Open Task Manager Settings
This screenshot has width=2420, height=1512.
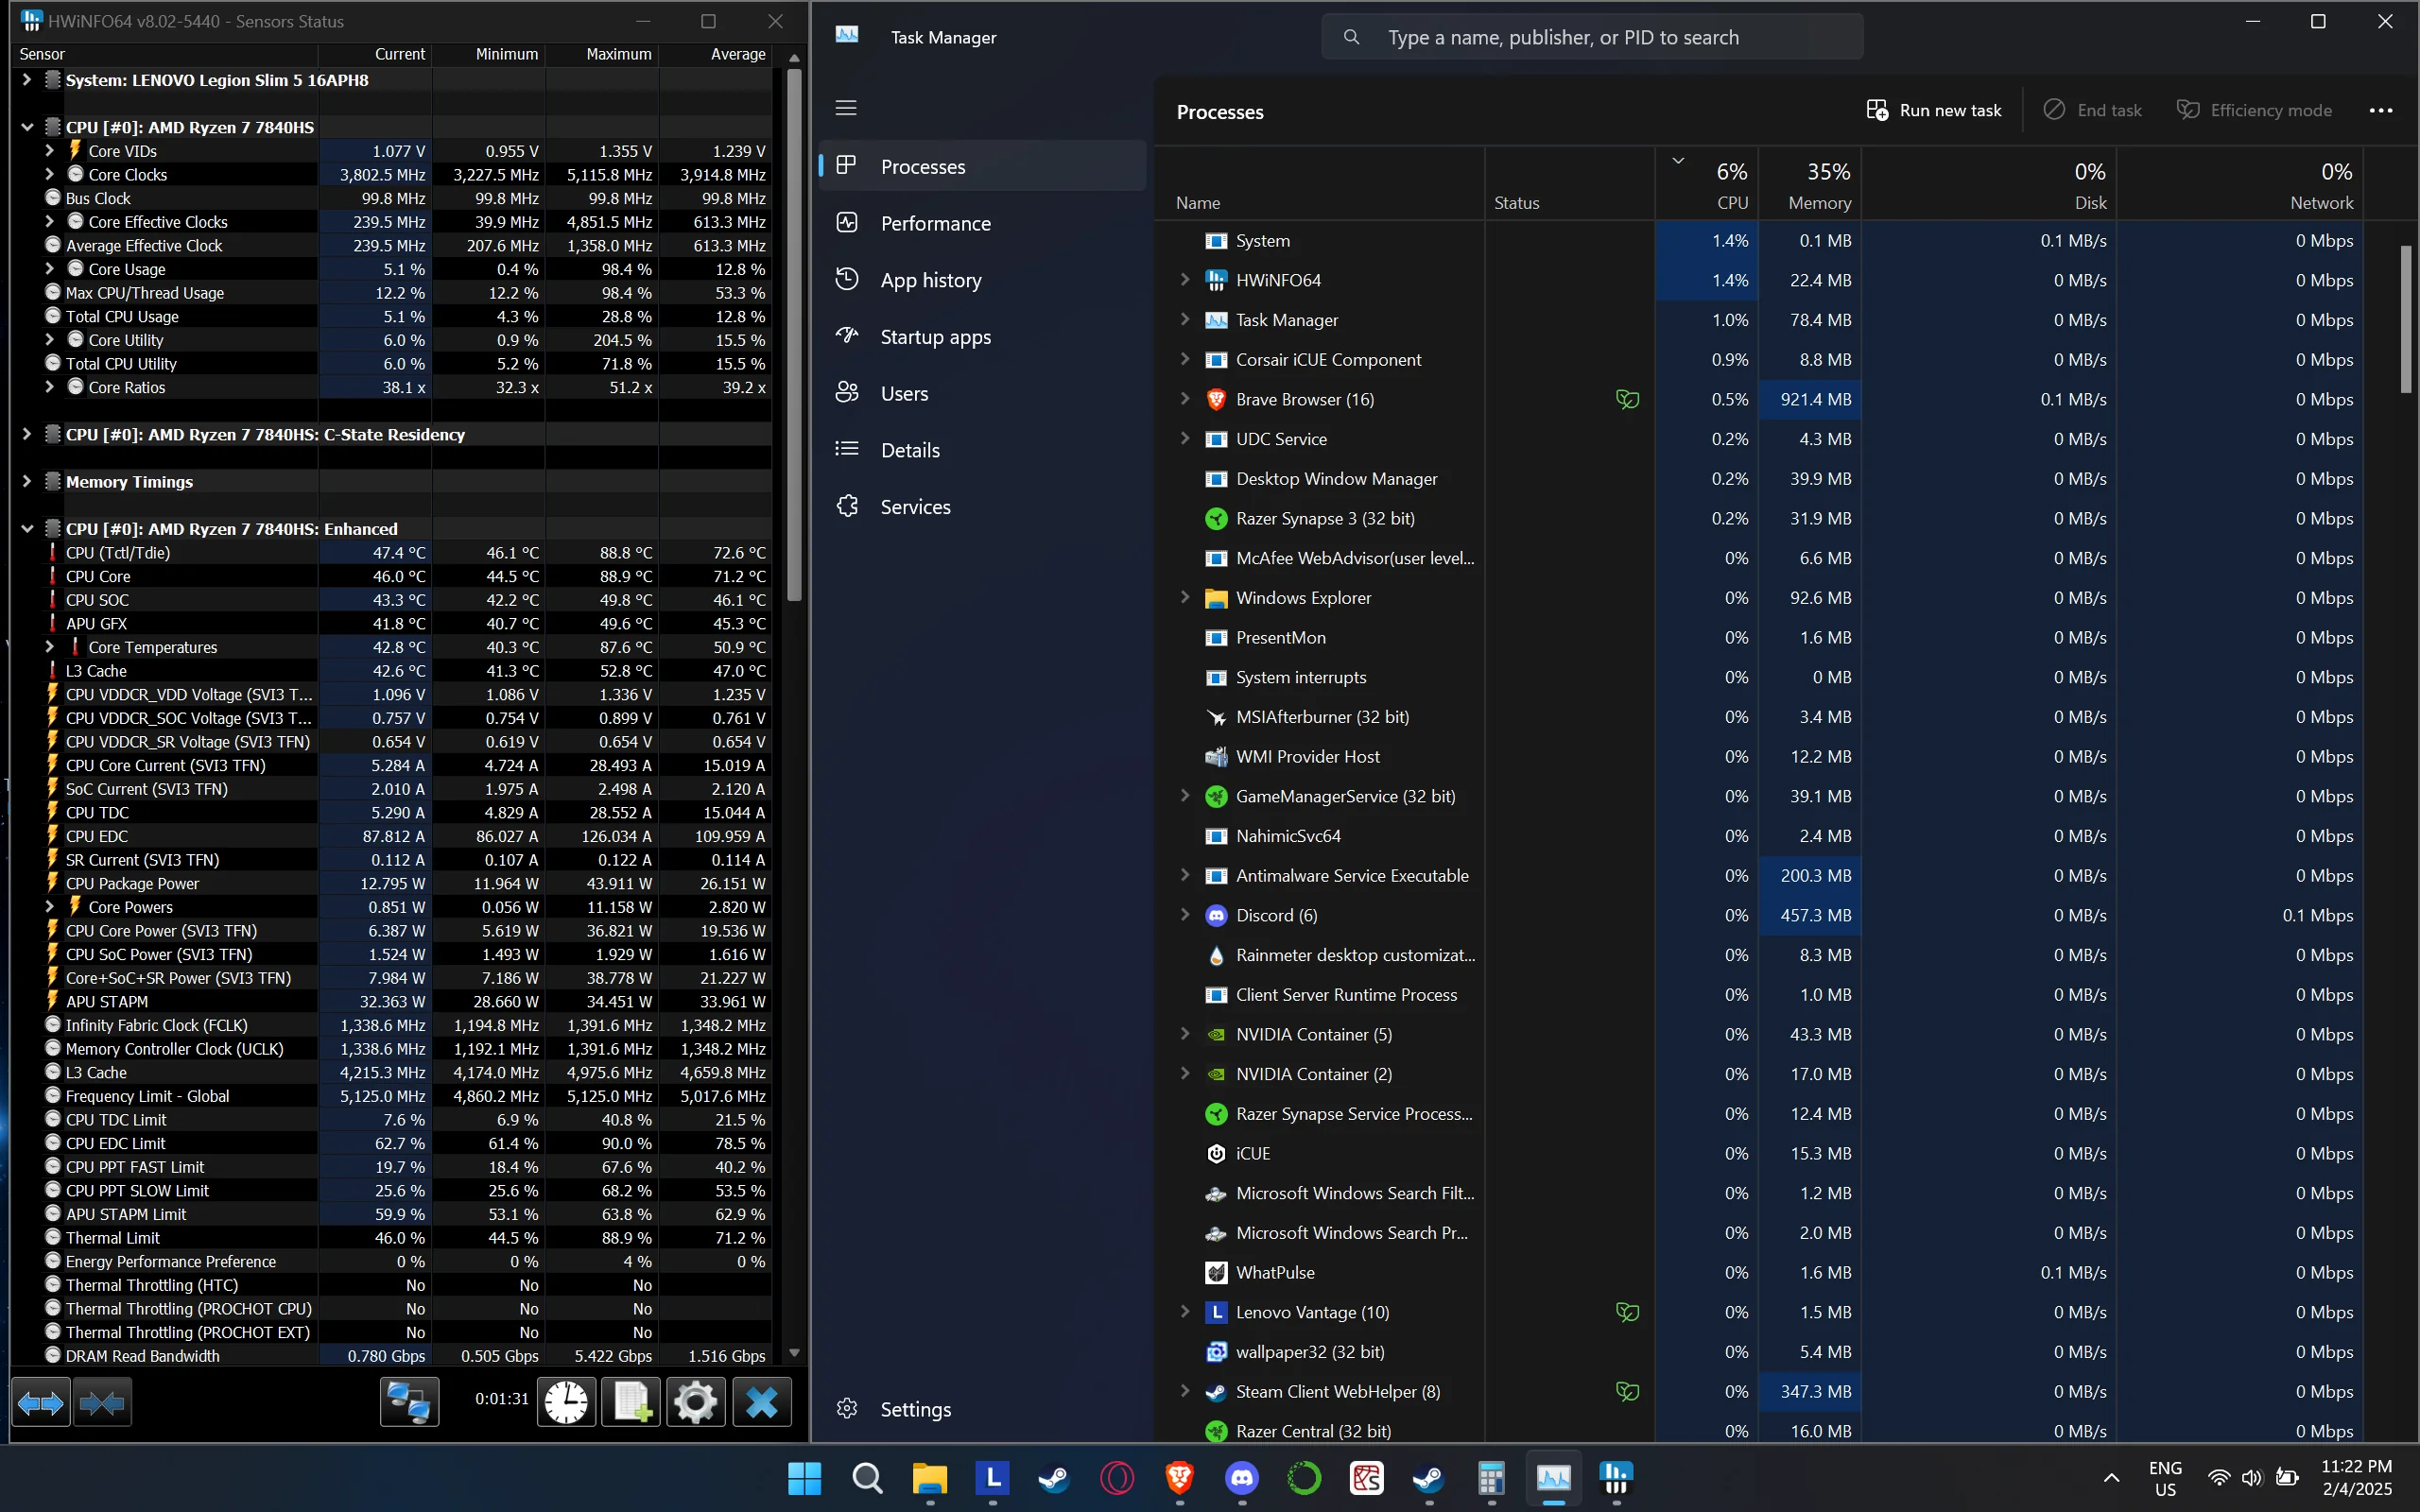pos(982,1409)
